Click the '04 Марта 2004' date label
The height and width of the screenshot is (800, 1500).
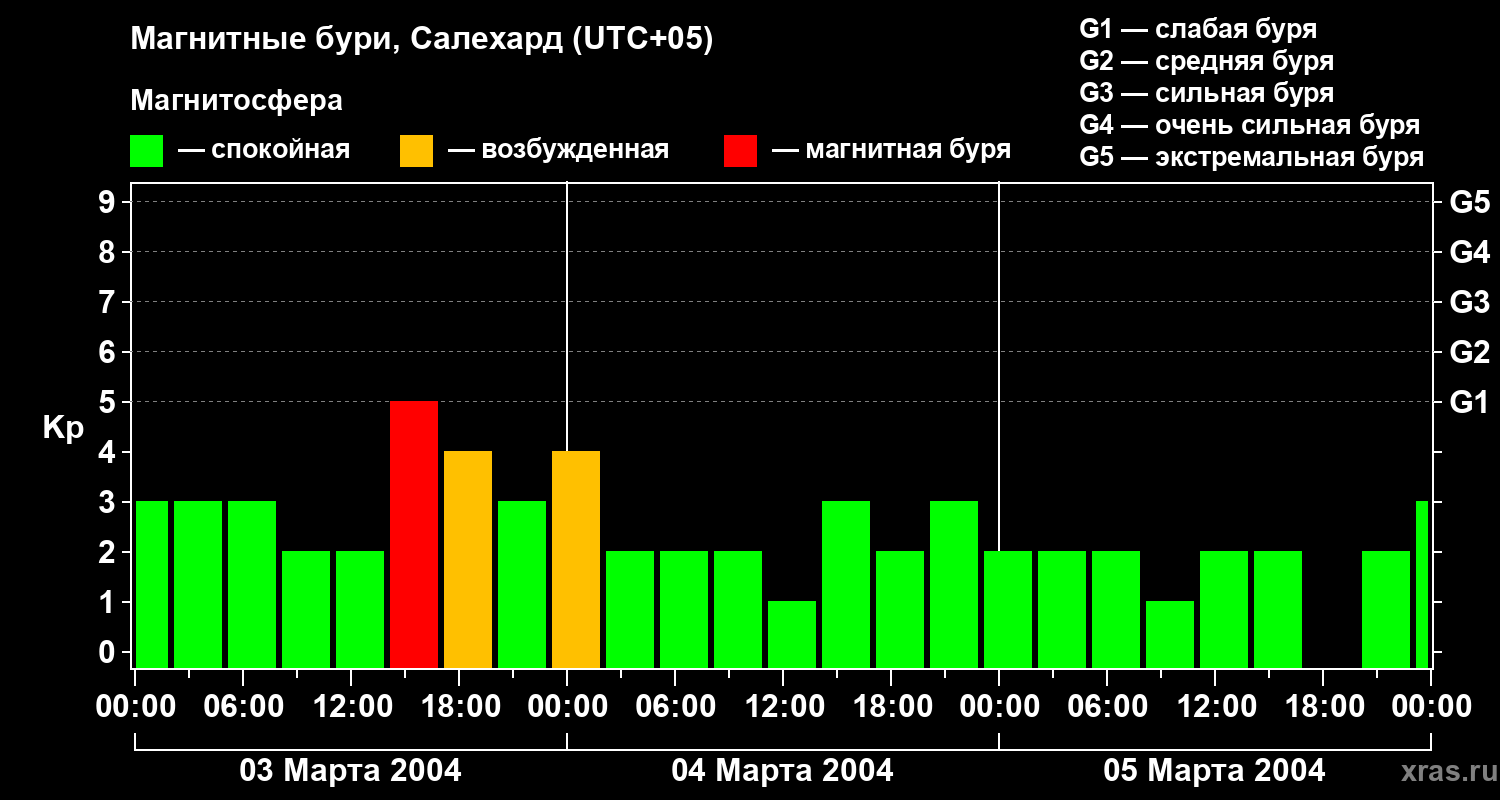782,770
